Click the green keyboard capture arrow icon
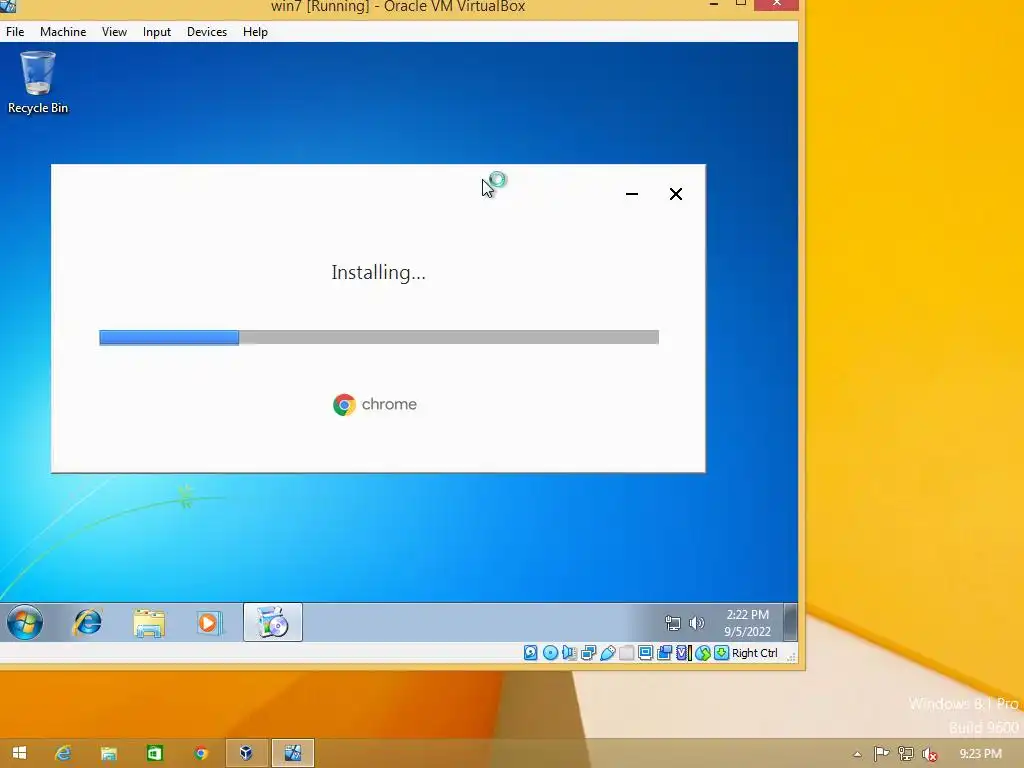1024x768 pixels. [x=721, y=652]
